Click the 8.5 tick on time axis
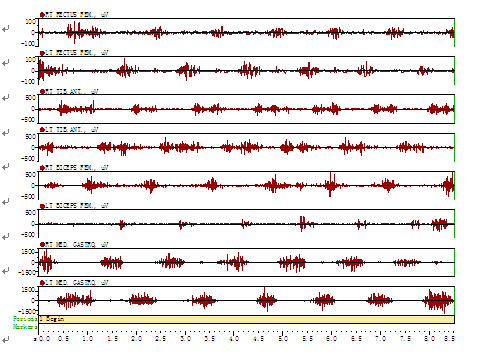 pyautogui.click(x=449, y=339)
